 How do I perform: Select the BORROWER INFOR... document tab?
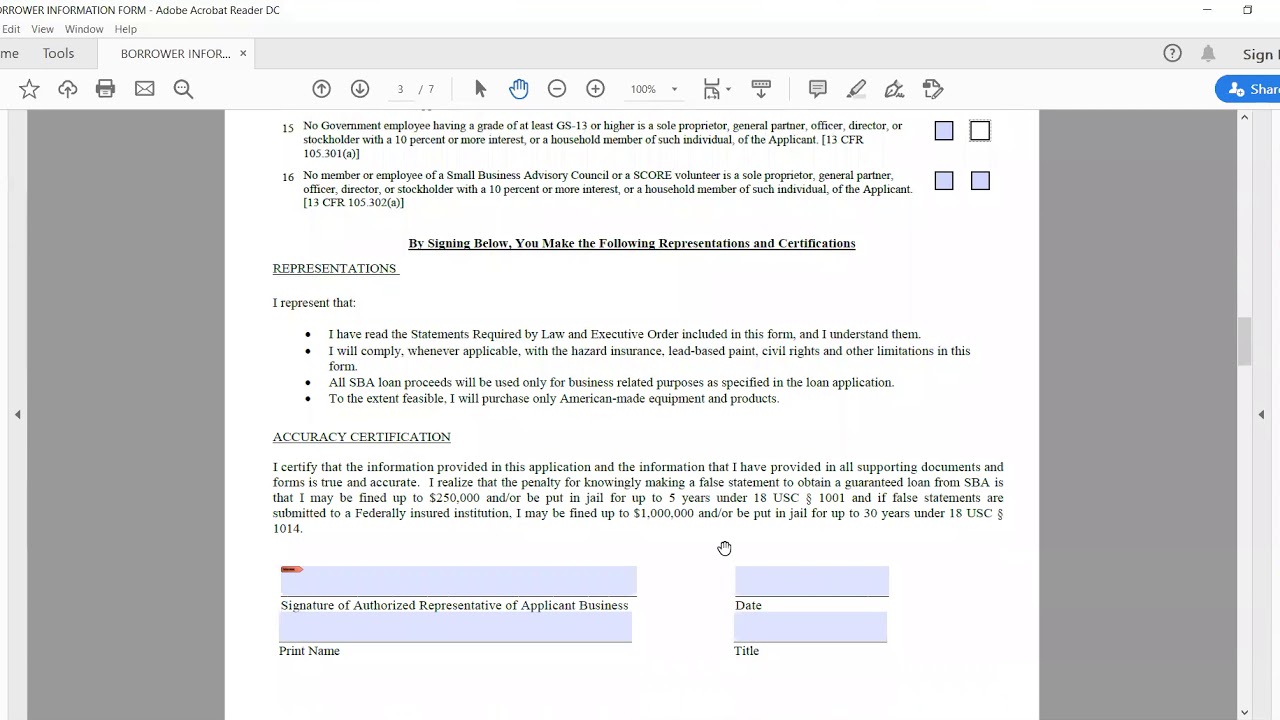[175, 53]
